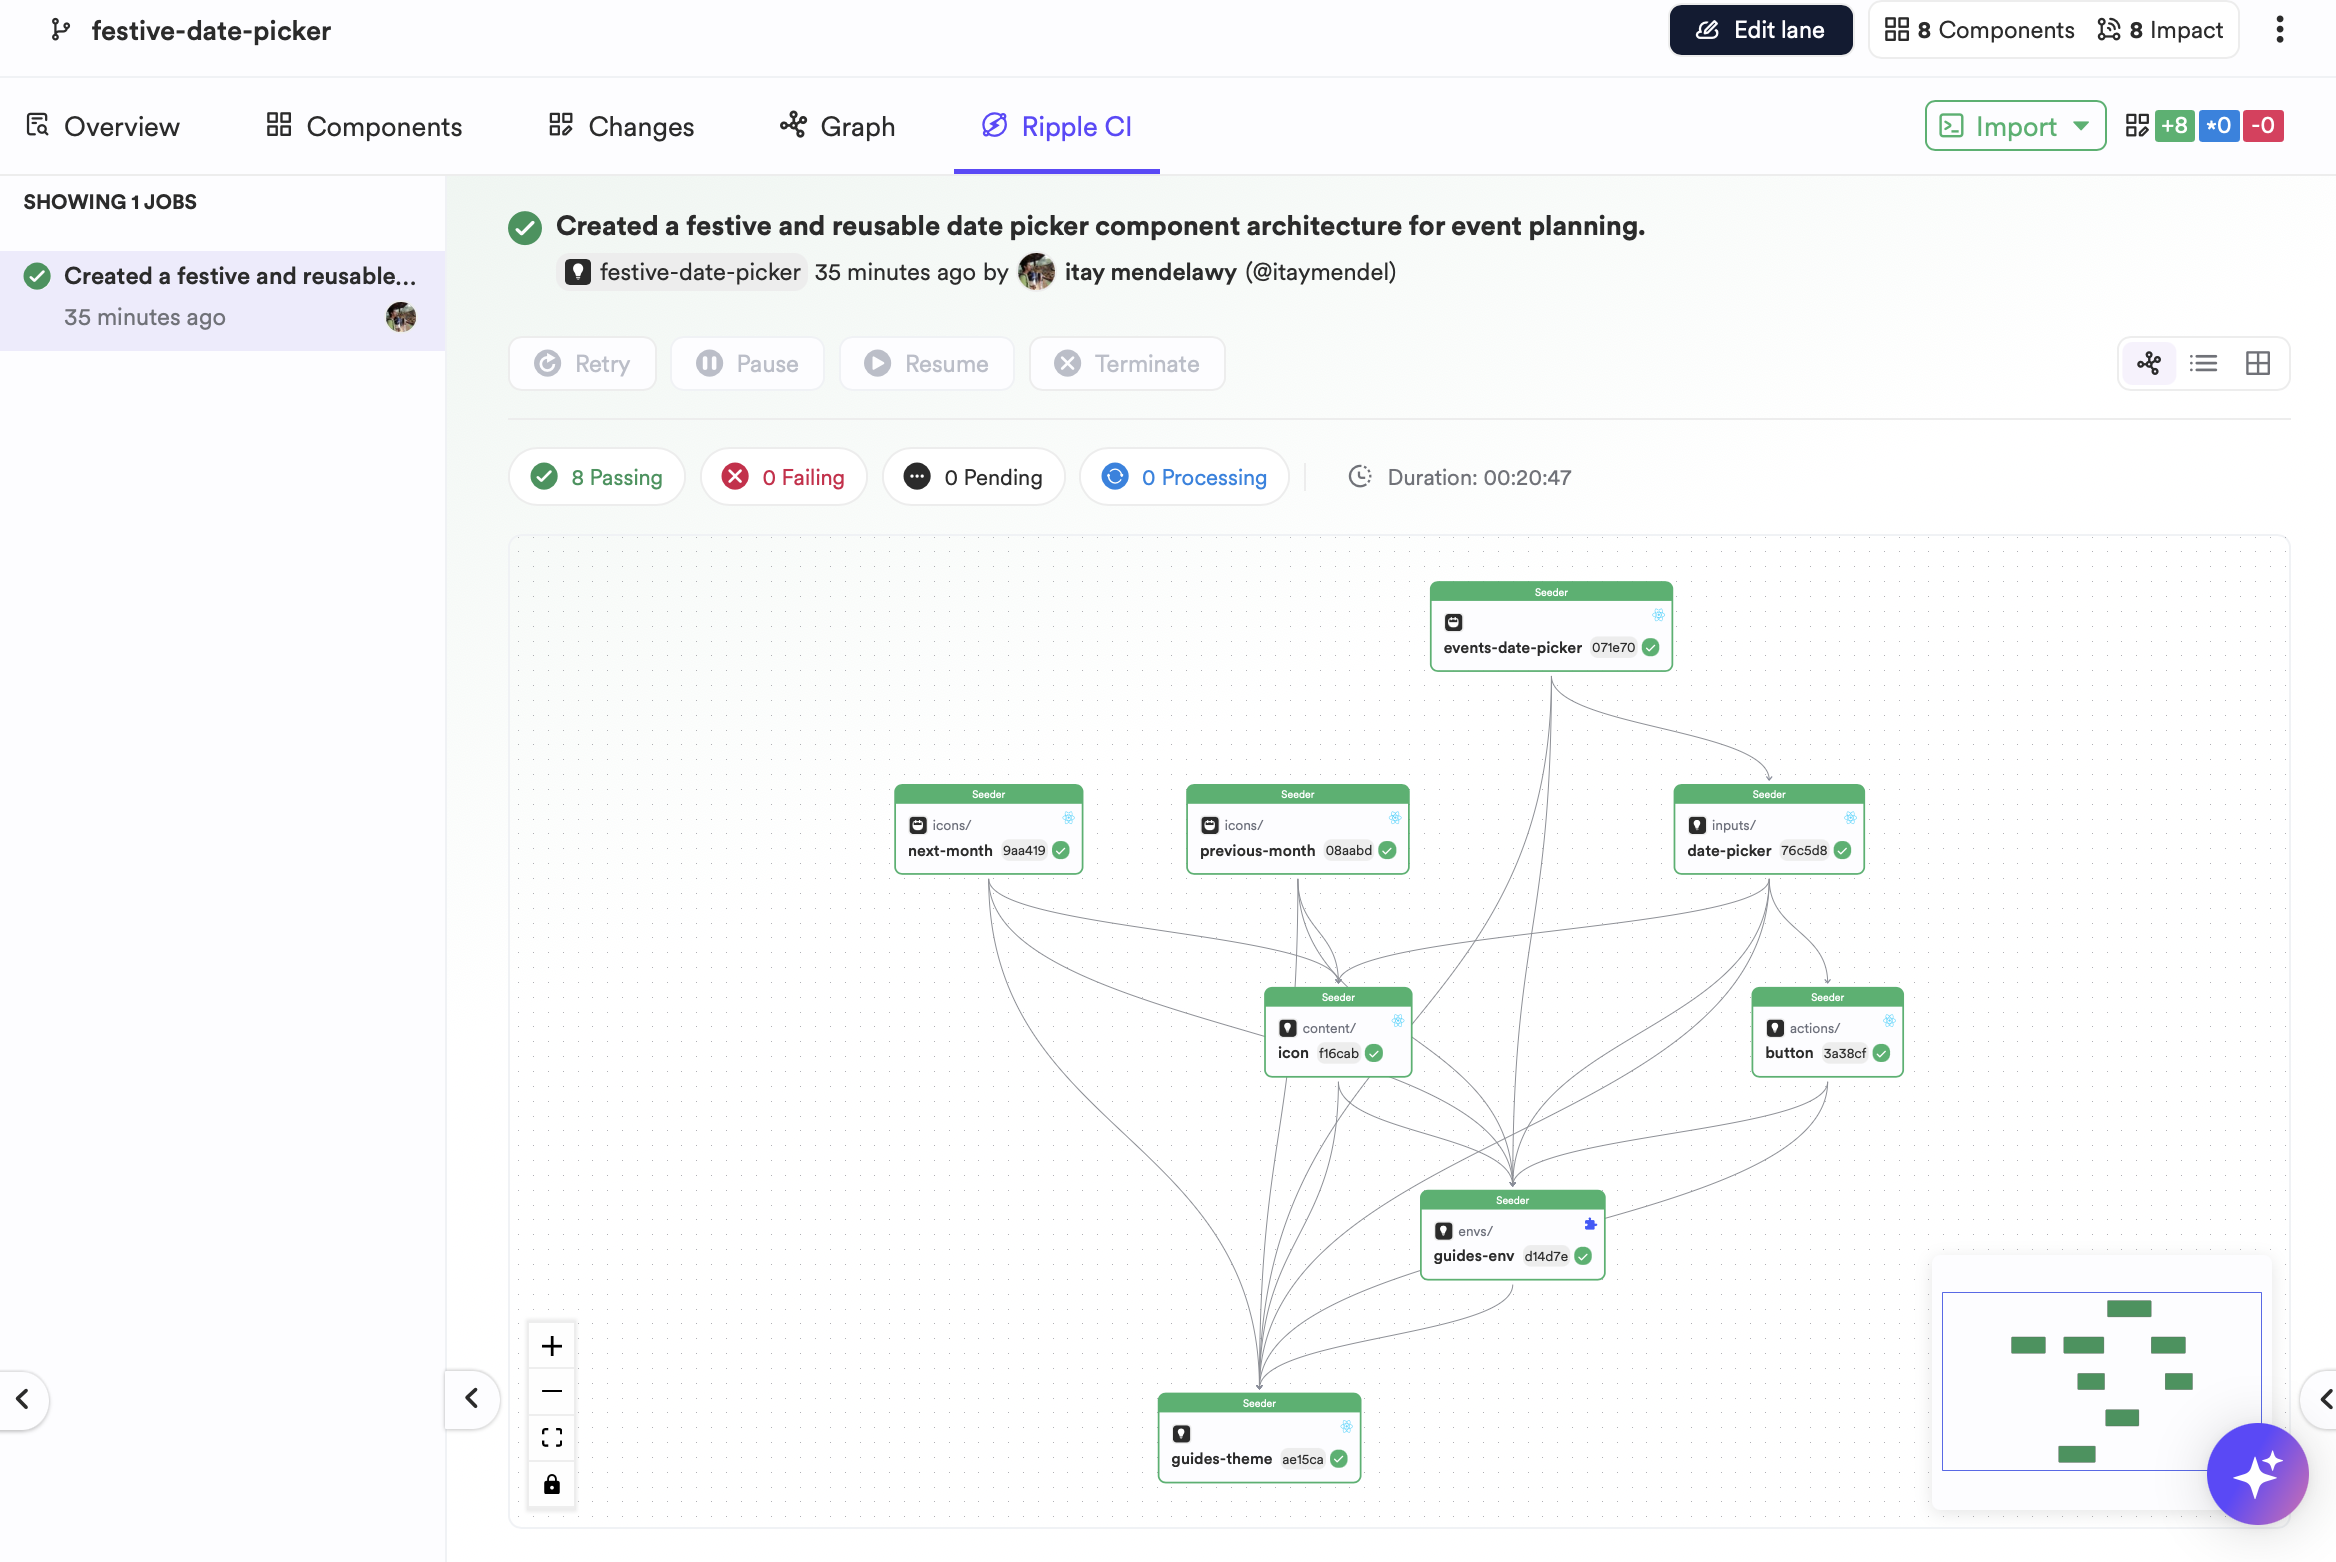Viewport: 2336px width, 1562px height.
Task: Click the lane branch icon beside festive-date-picker
Action: [60, 30]
